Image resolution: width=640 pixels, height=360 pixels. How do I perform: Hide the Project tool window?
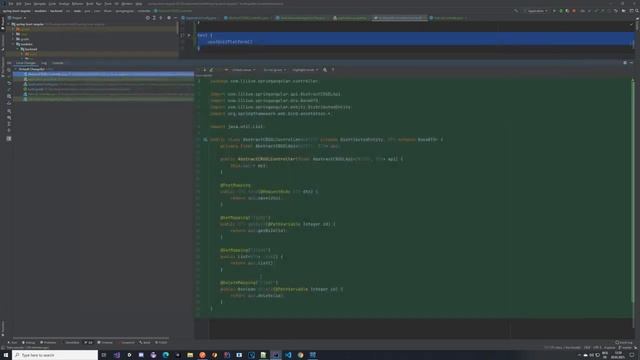pos(175,18)
